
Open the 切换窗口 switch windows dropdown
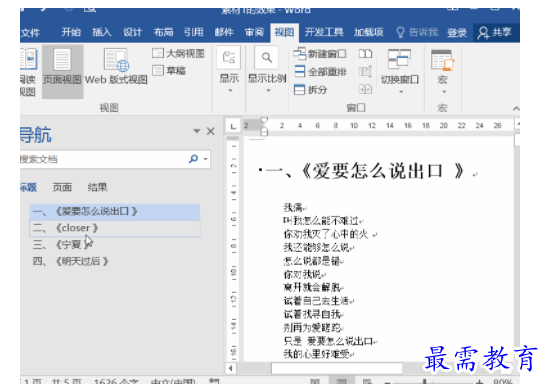tap(400, 71)
